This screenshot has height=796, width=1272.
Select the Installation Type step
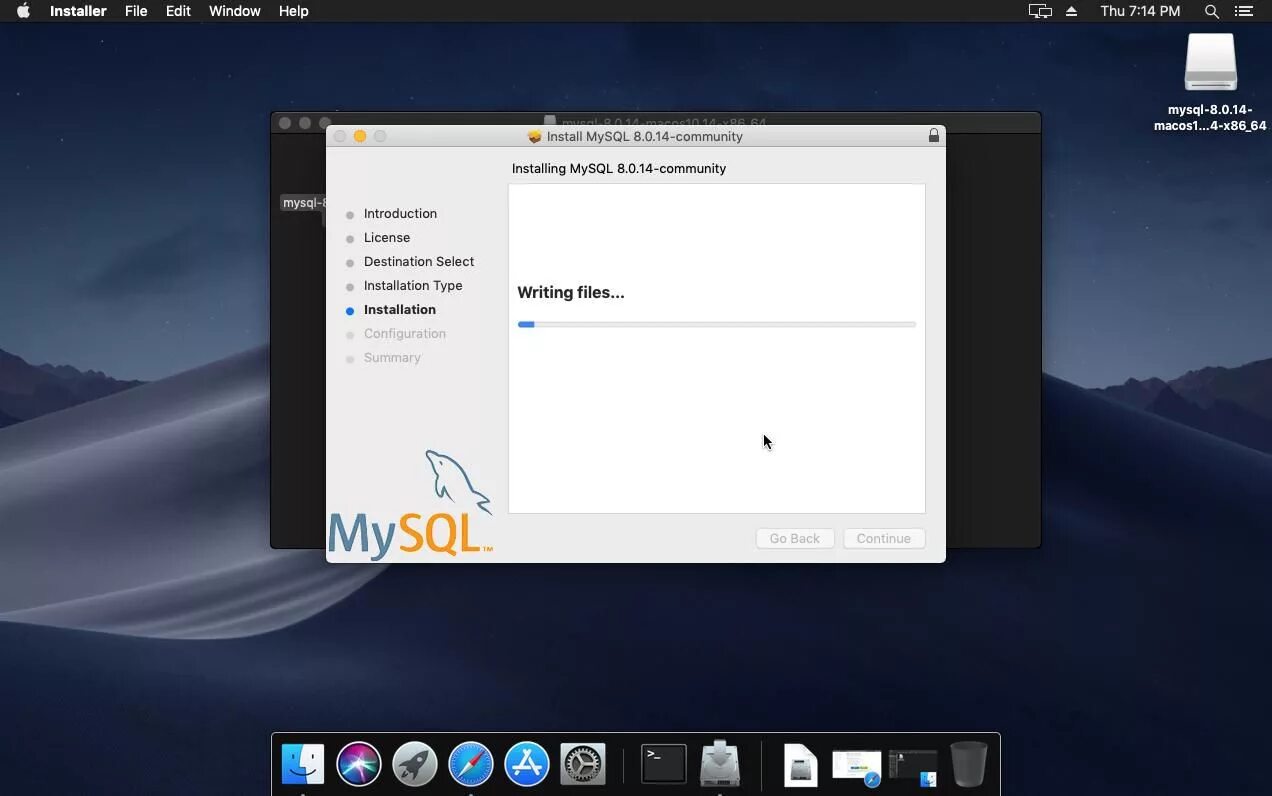pyautogui.click(x=413, y=285)
